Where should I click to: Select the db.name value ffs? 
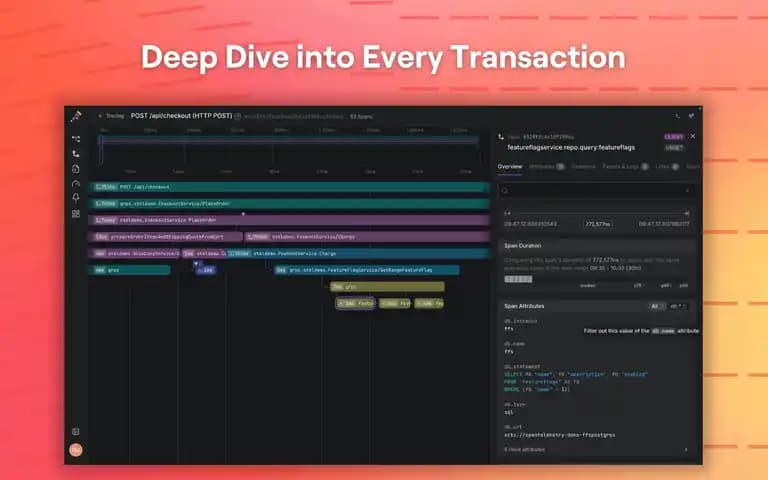[x=508, y=352]
